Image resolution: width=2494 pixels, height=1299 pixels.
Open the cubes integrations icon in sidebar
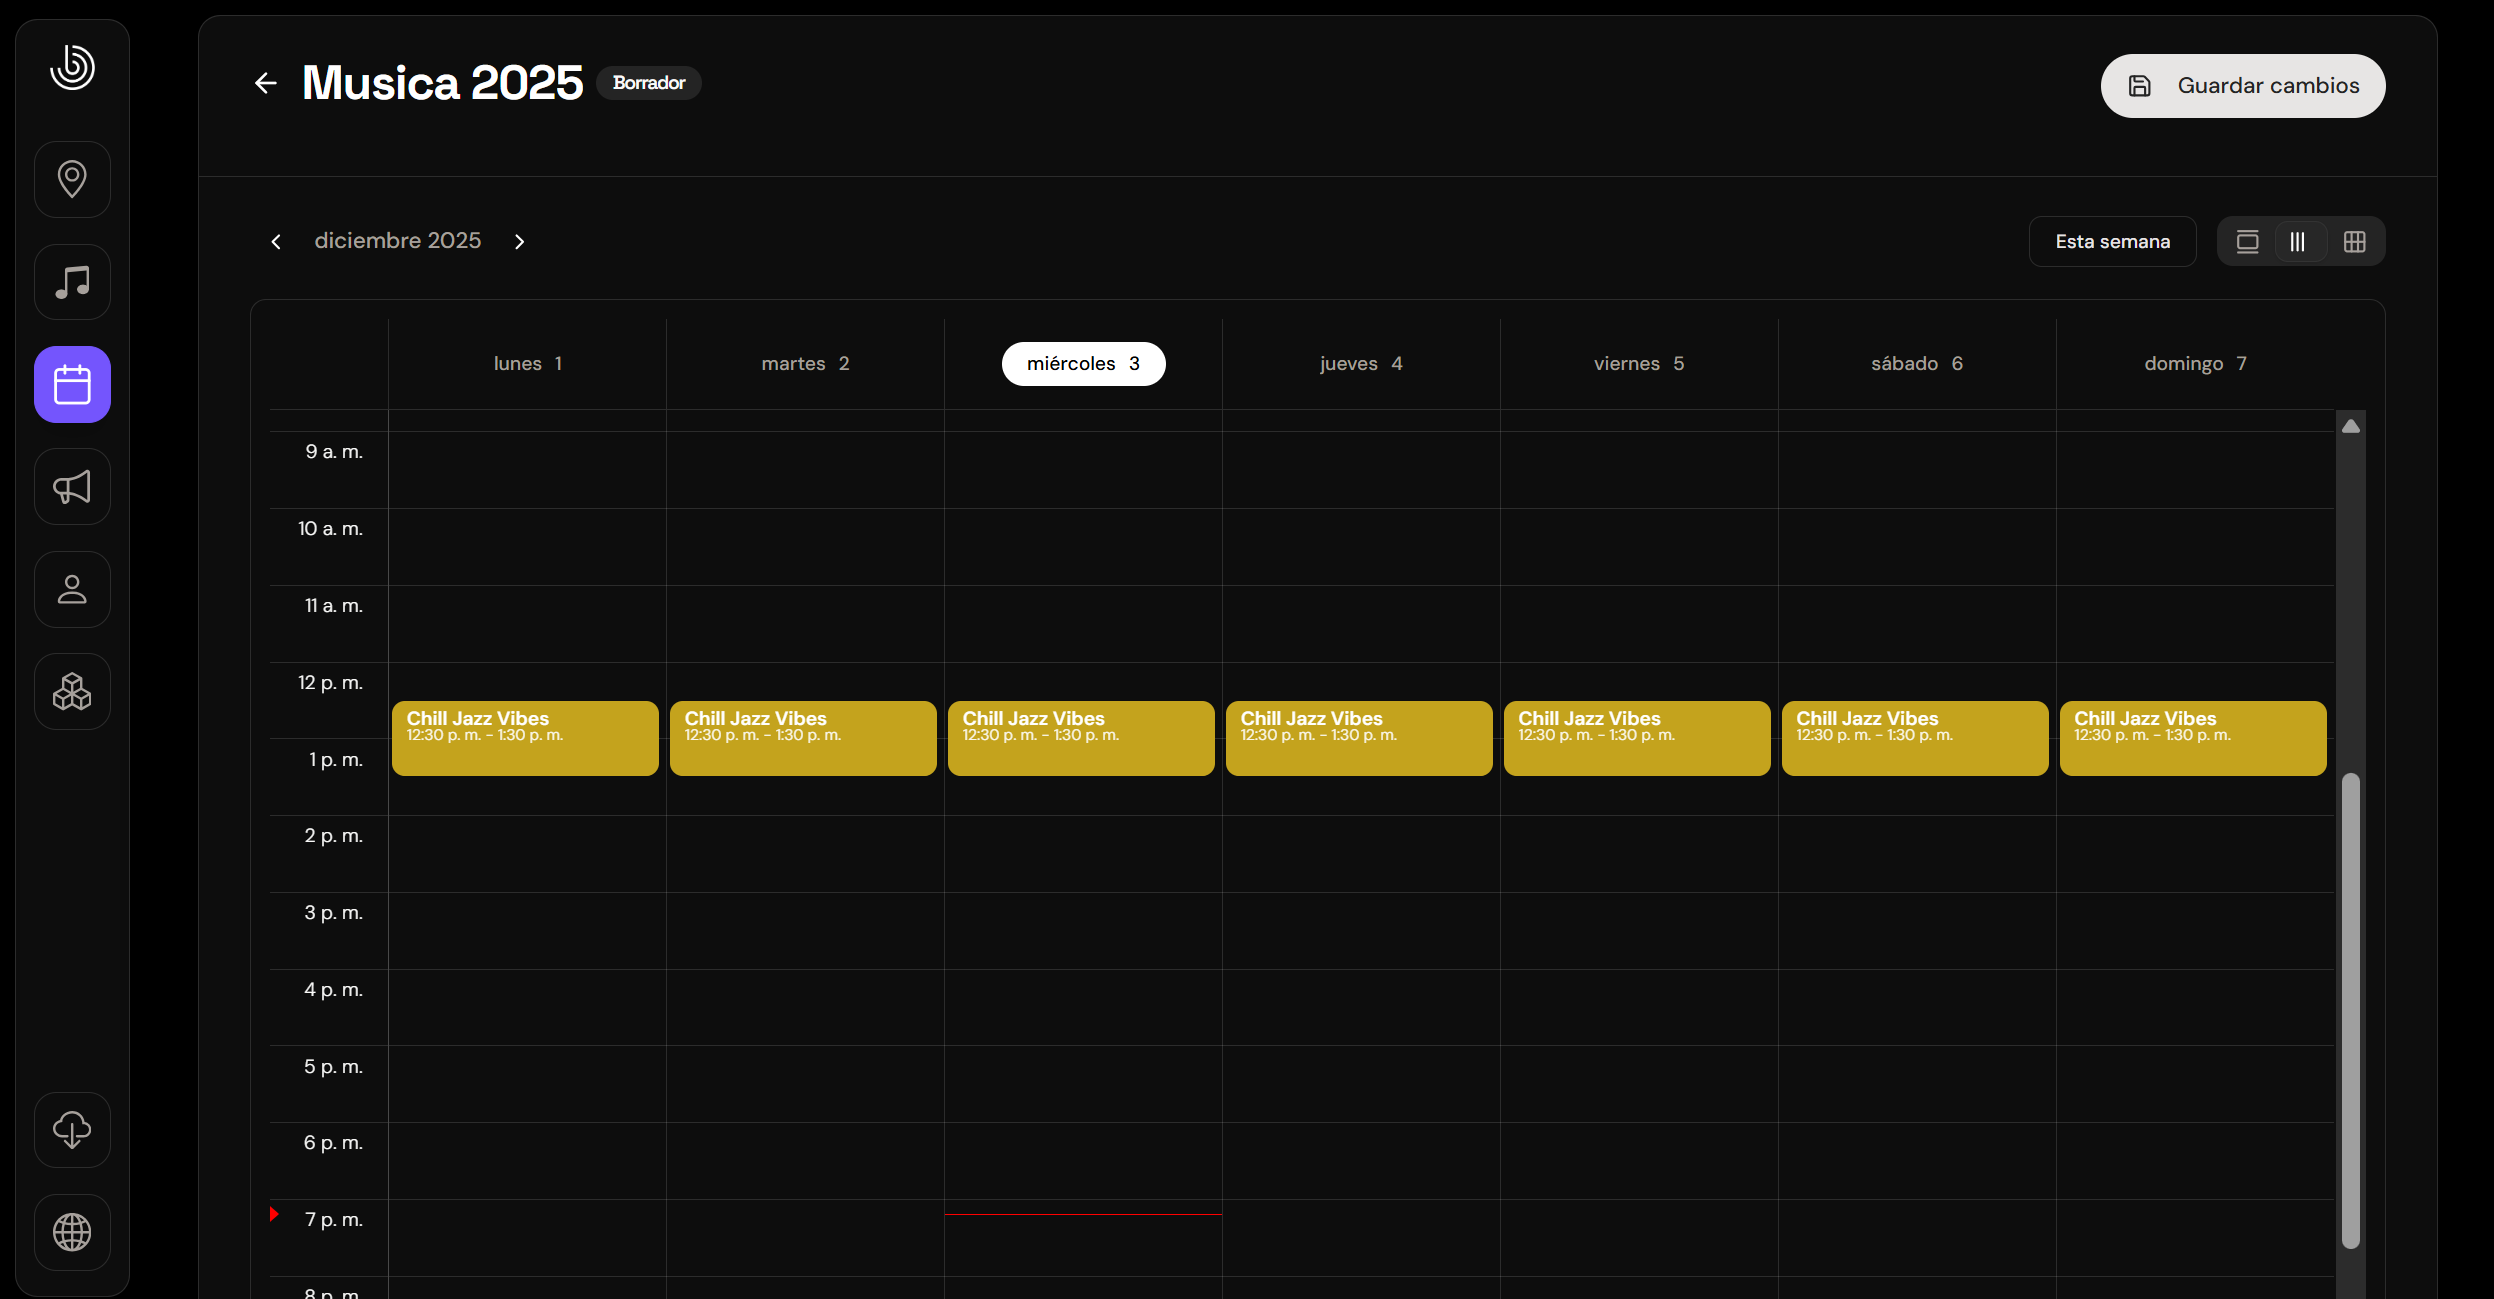[x=72, y=692]
